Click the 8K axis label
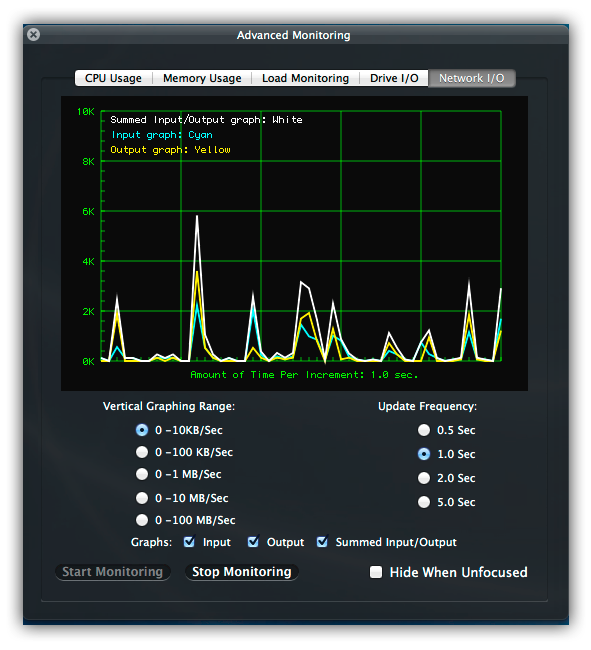591x650 pixels. pos(88,162)
